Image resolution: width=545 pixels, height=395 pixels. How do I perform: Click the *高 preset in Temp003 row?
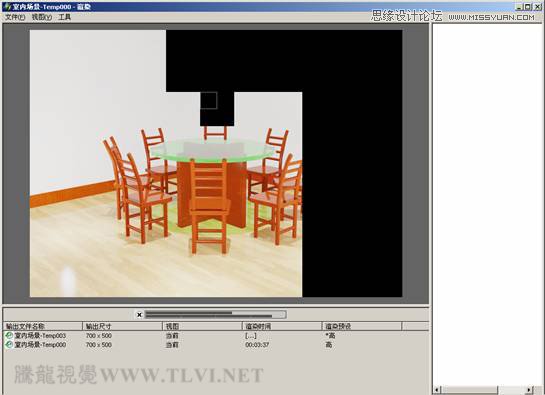[x=330, y=336]
